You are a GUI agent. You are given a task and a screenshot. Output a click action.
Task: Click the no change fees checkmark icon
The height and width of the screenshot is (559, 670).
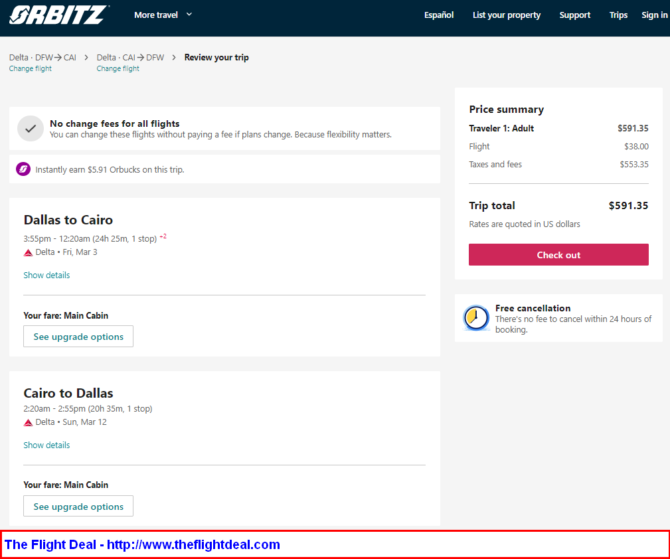[x=30, y=128]
